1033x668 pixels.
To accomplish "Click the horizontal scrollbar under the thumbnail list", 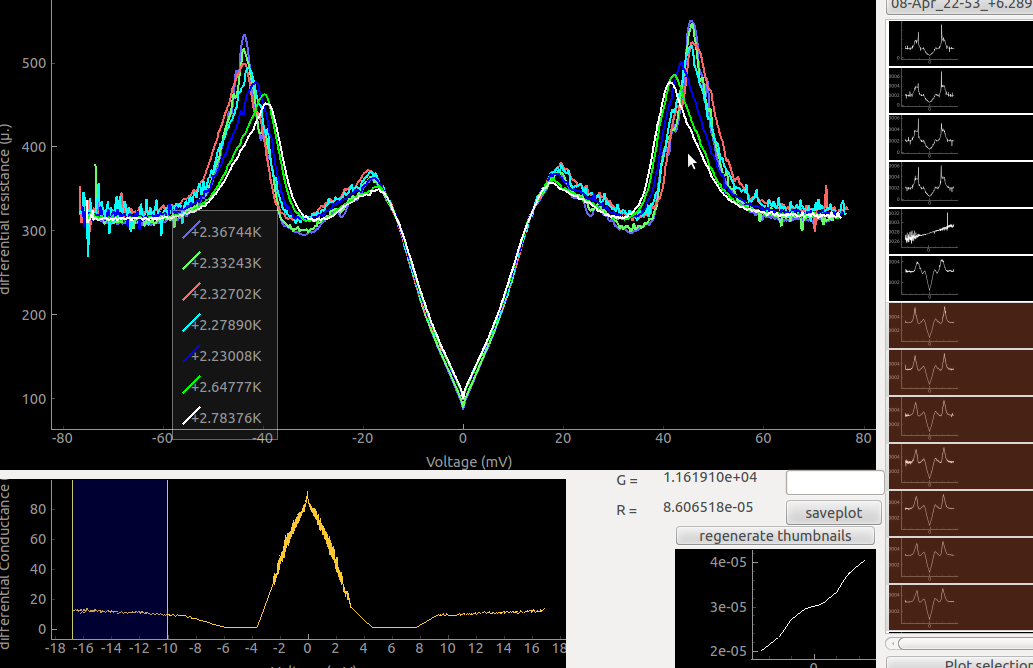I will 960,643.
